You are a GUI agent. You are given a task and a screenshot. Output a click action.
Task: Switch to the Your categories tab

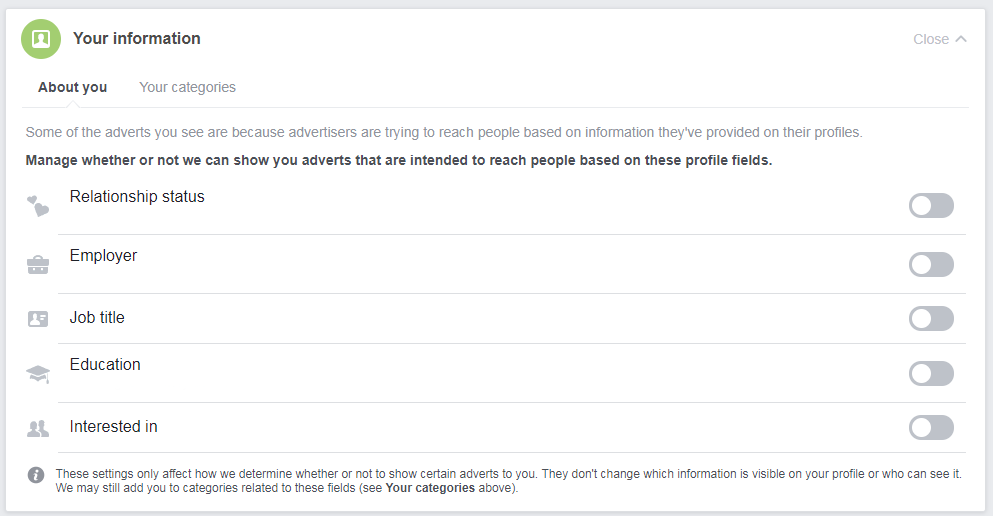tap(187, 87)
